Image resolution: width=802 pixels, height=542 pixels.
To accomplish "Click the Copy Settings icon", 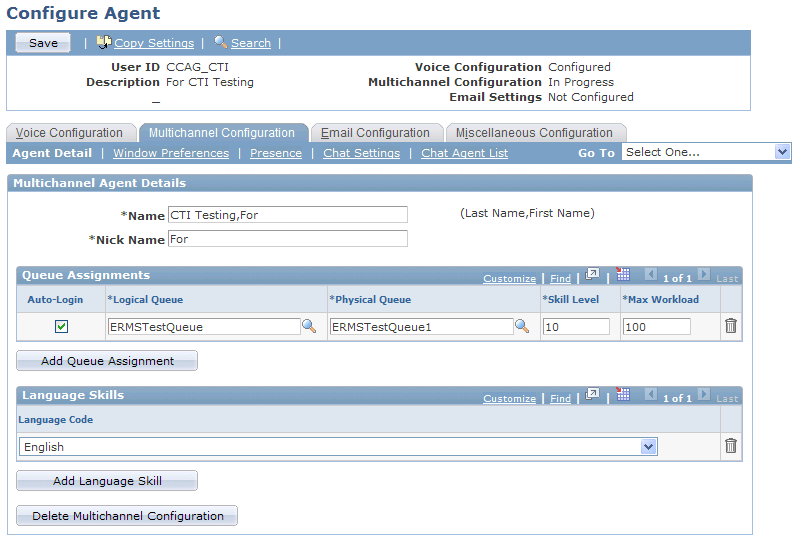I will (x=104, y=42).
